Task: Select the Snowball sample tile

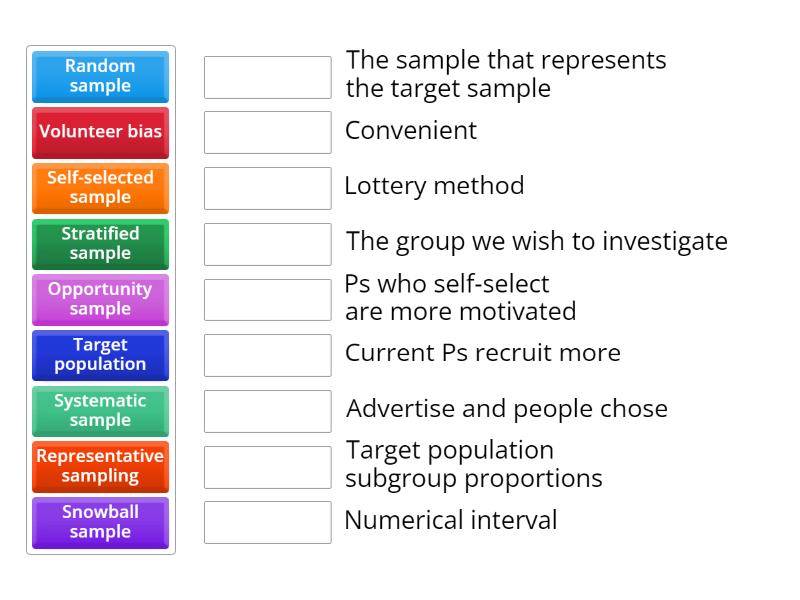Action: [100, 522]
